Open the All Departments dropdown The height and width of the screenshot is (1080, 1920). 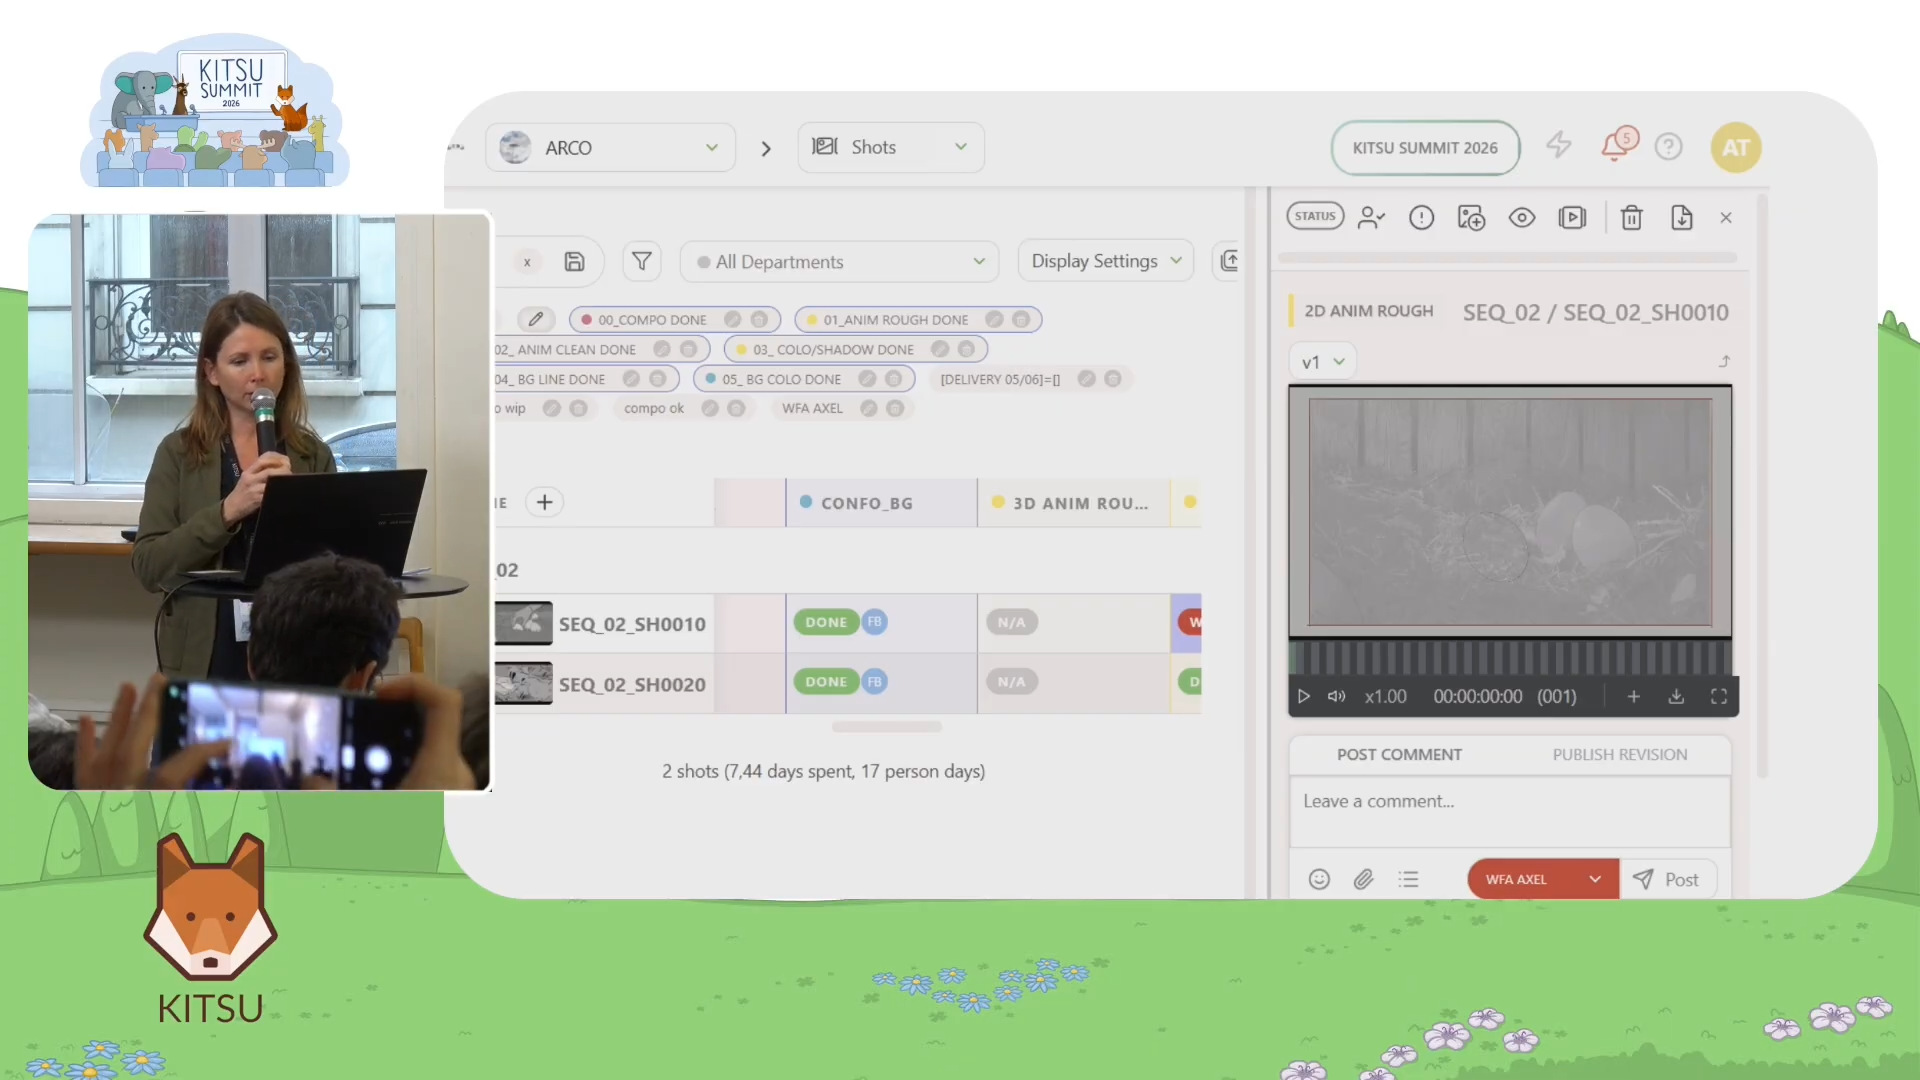pyautogui.click(x=840, y=261)
